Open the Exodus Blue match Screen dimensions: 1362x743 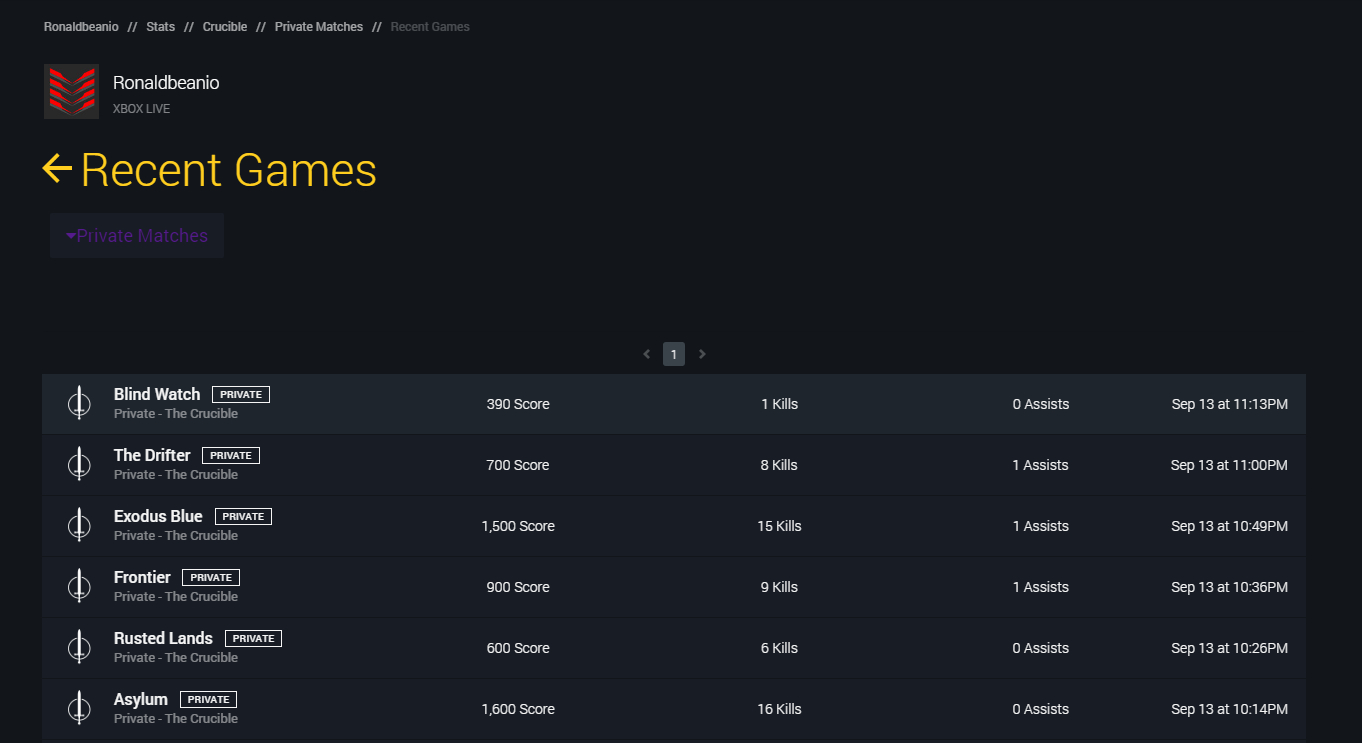(x=674, y=526)
